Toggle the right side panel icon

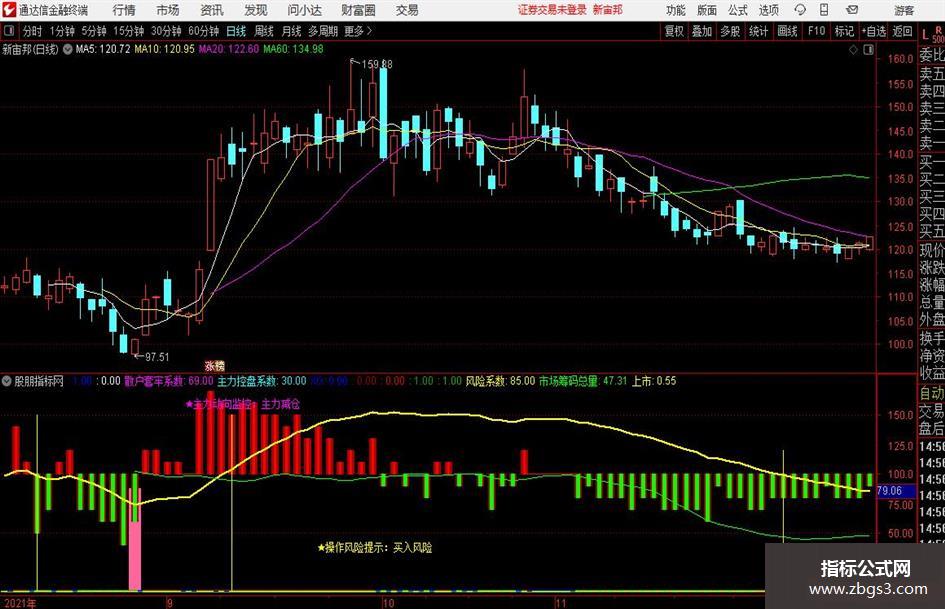[x=868, y=49]
